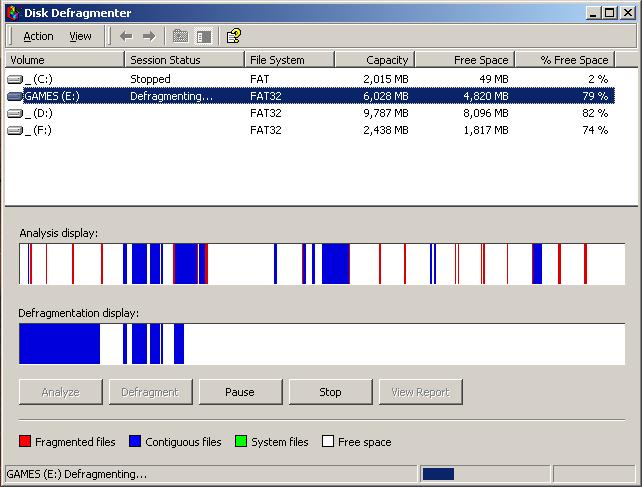Image resolution: width=642 pixels, height=487 pixels.
Task: Click the Disk Defragmenter title bar icon
Action: point(12,12)
